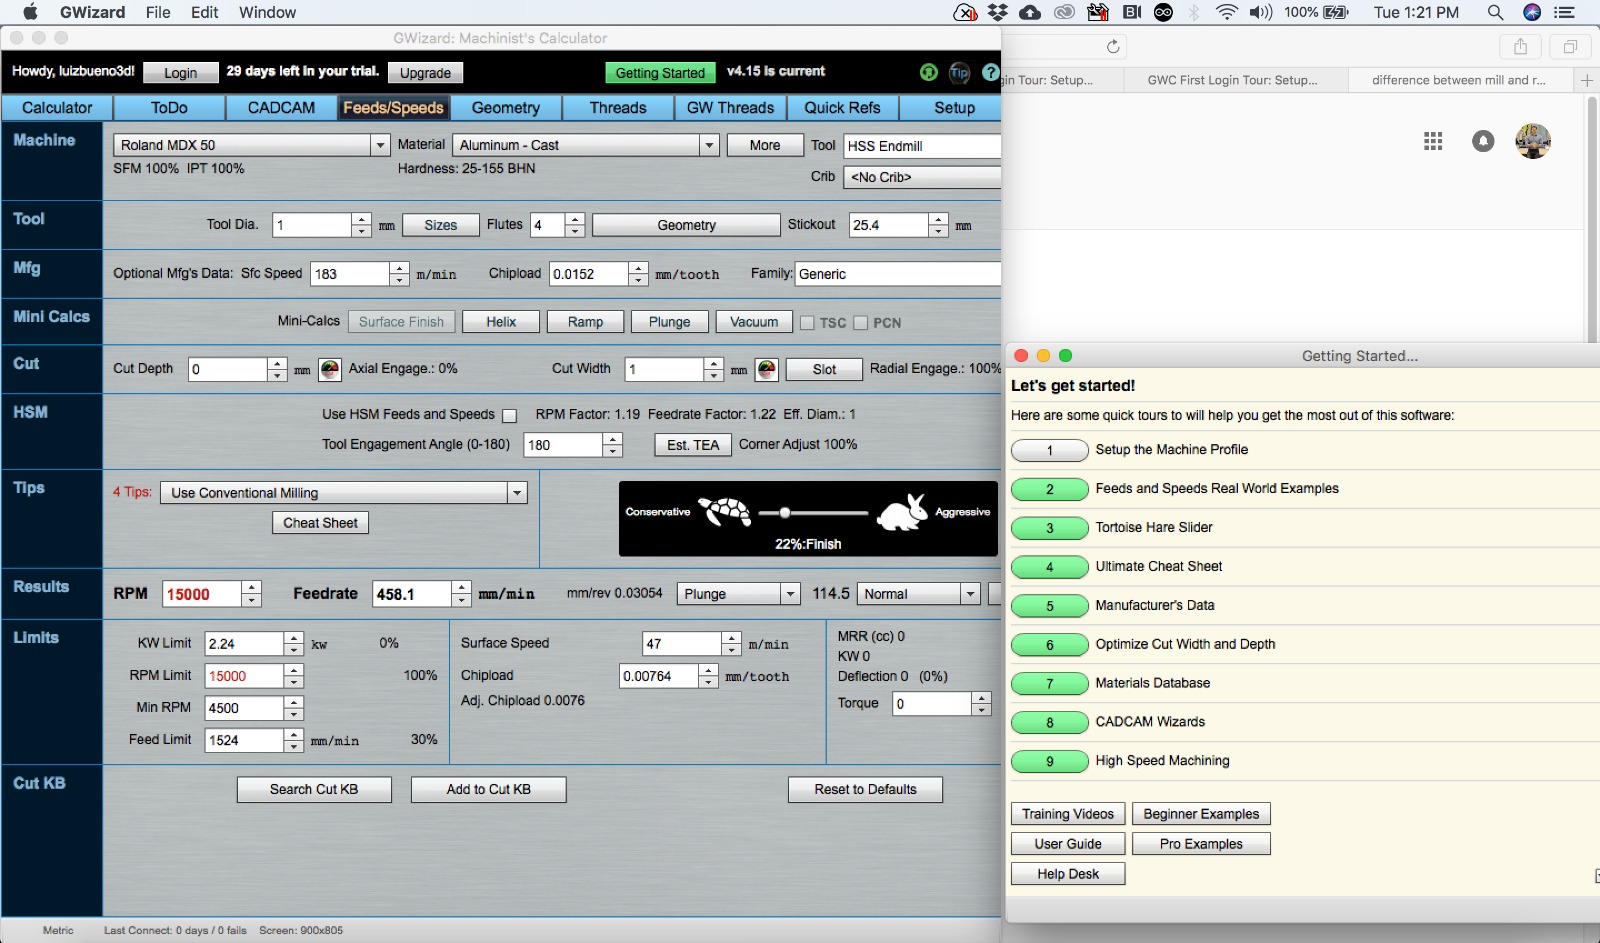
Task: Open the Tip icon in header
Action: pos(959,72)
